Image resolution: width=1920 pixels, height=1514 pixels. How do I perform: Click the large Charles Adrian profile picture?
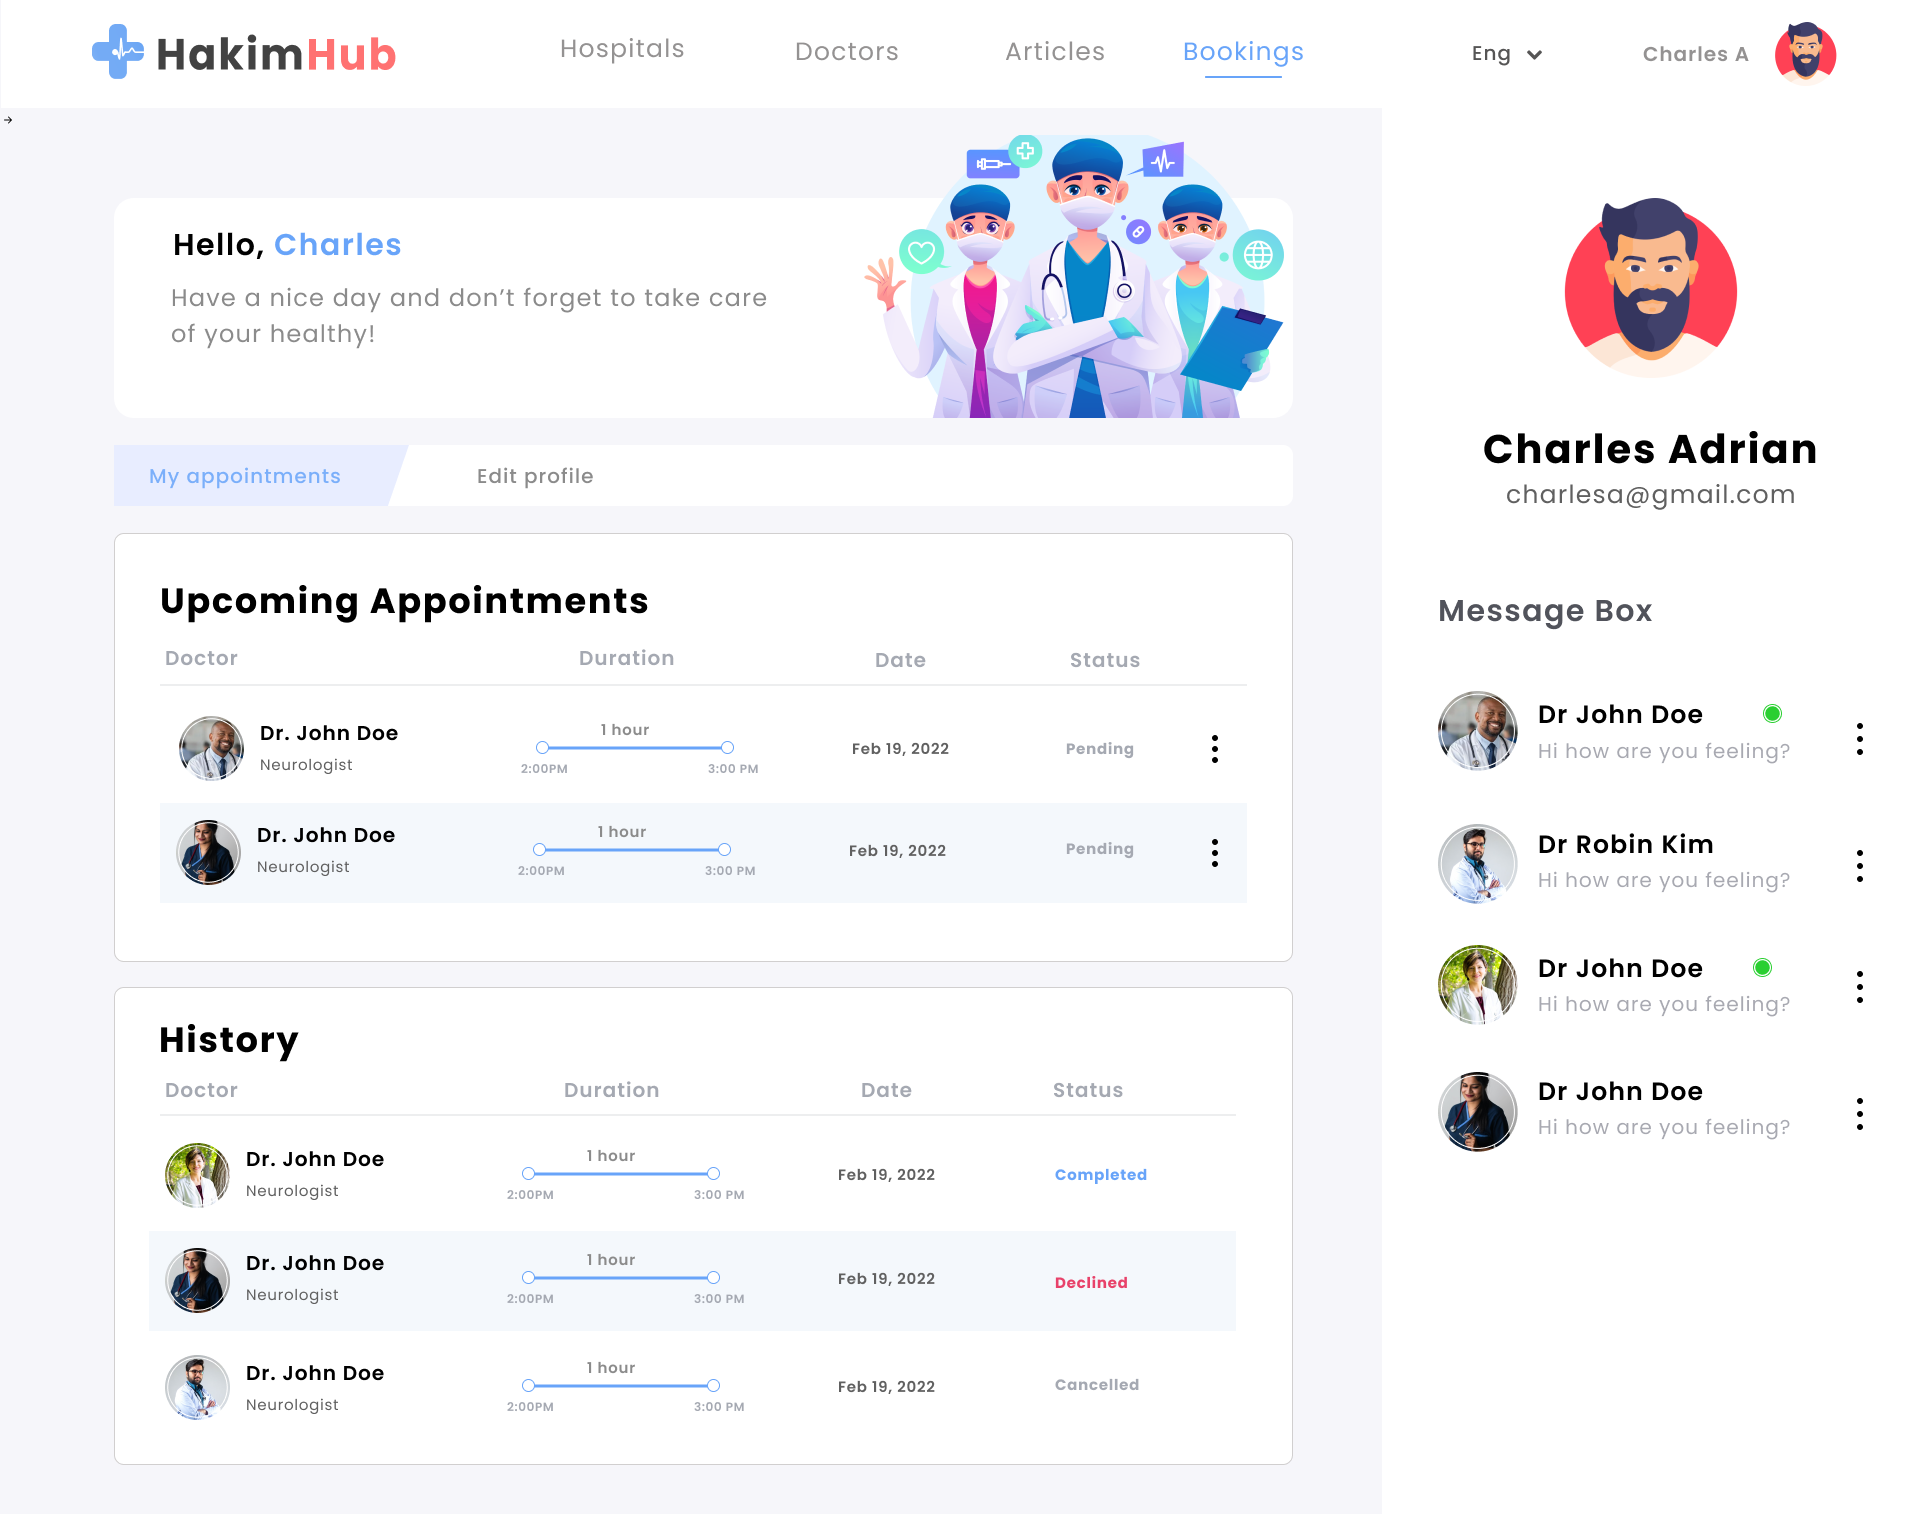[x=1650, y=289]
